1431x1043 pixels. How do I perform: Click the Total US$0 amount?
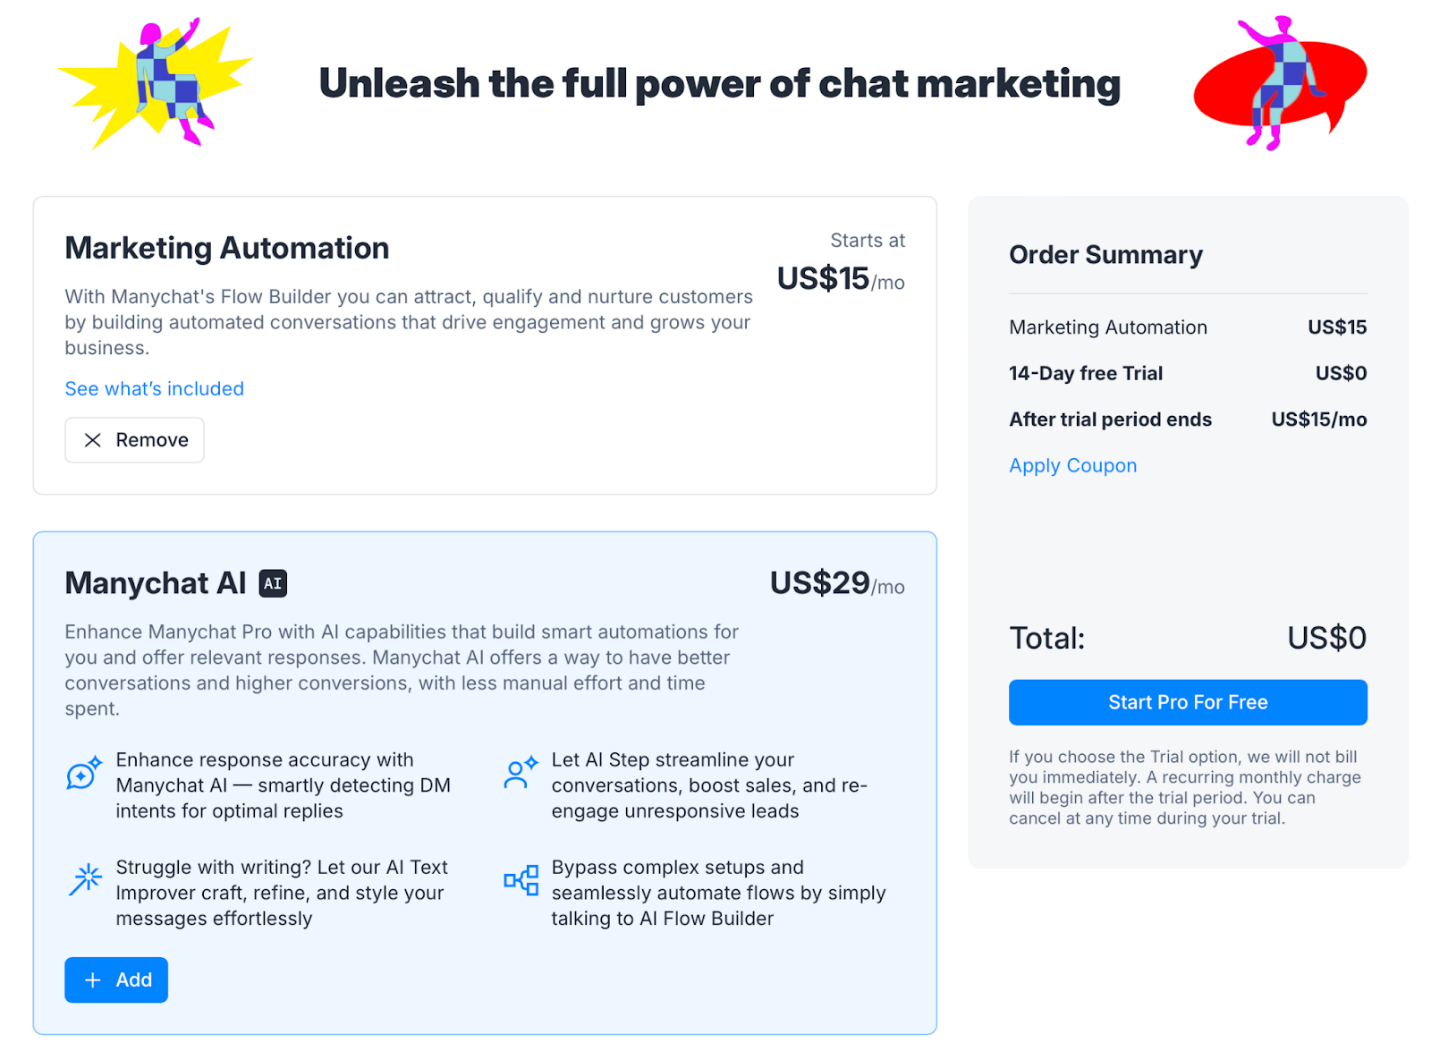(1326, 637)
